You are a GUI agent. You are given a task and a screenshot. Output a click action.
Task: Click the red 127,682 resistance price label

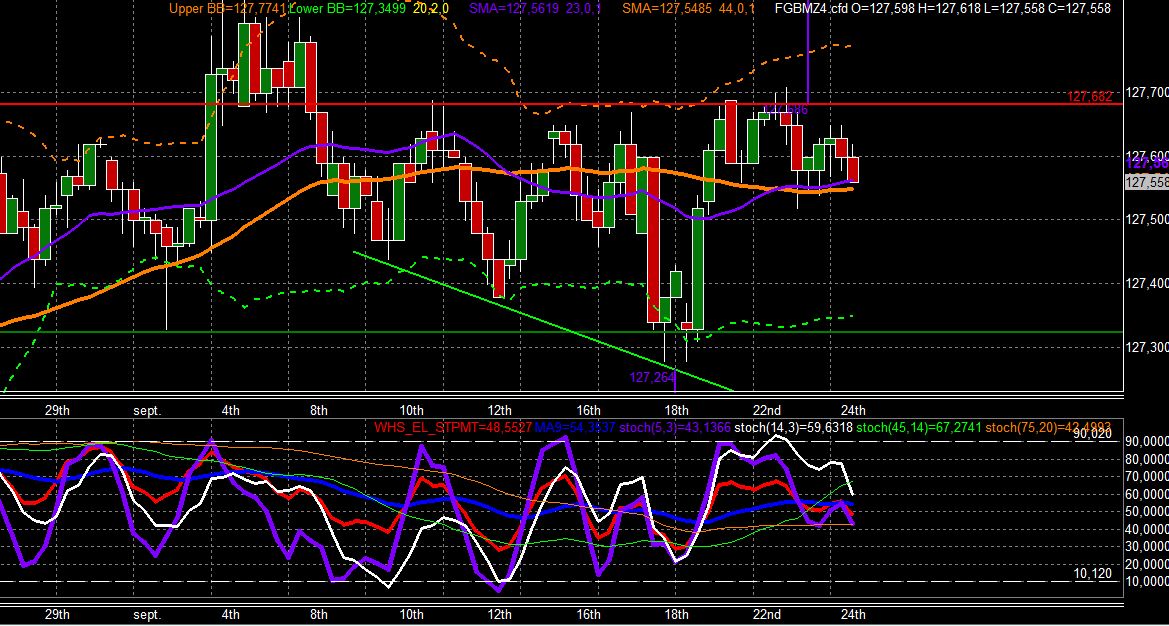(x=1089, y=97)
